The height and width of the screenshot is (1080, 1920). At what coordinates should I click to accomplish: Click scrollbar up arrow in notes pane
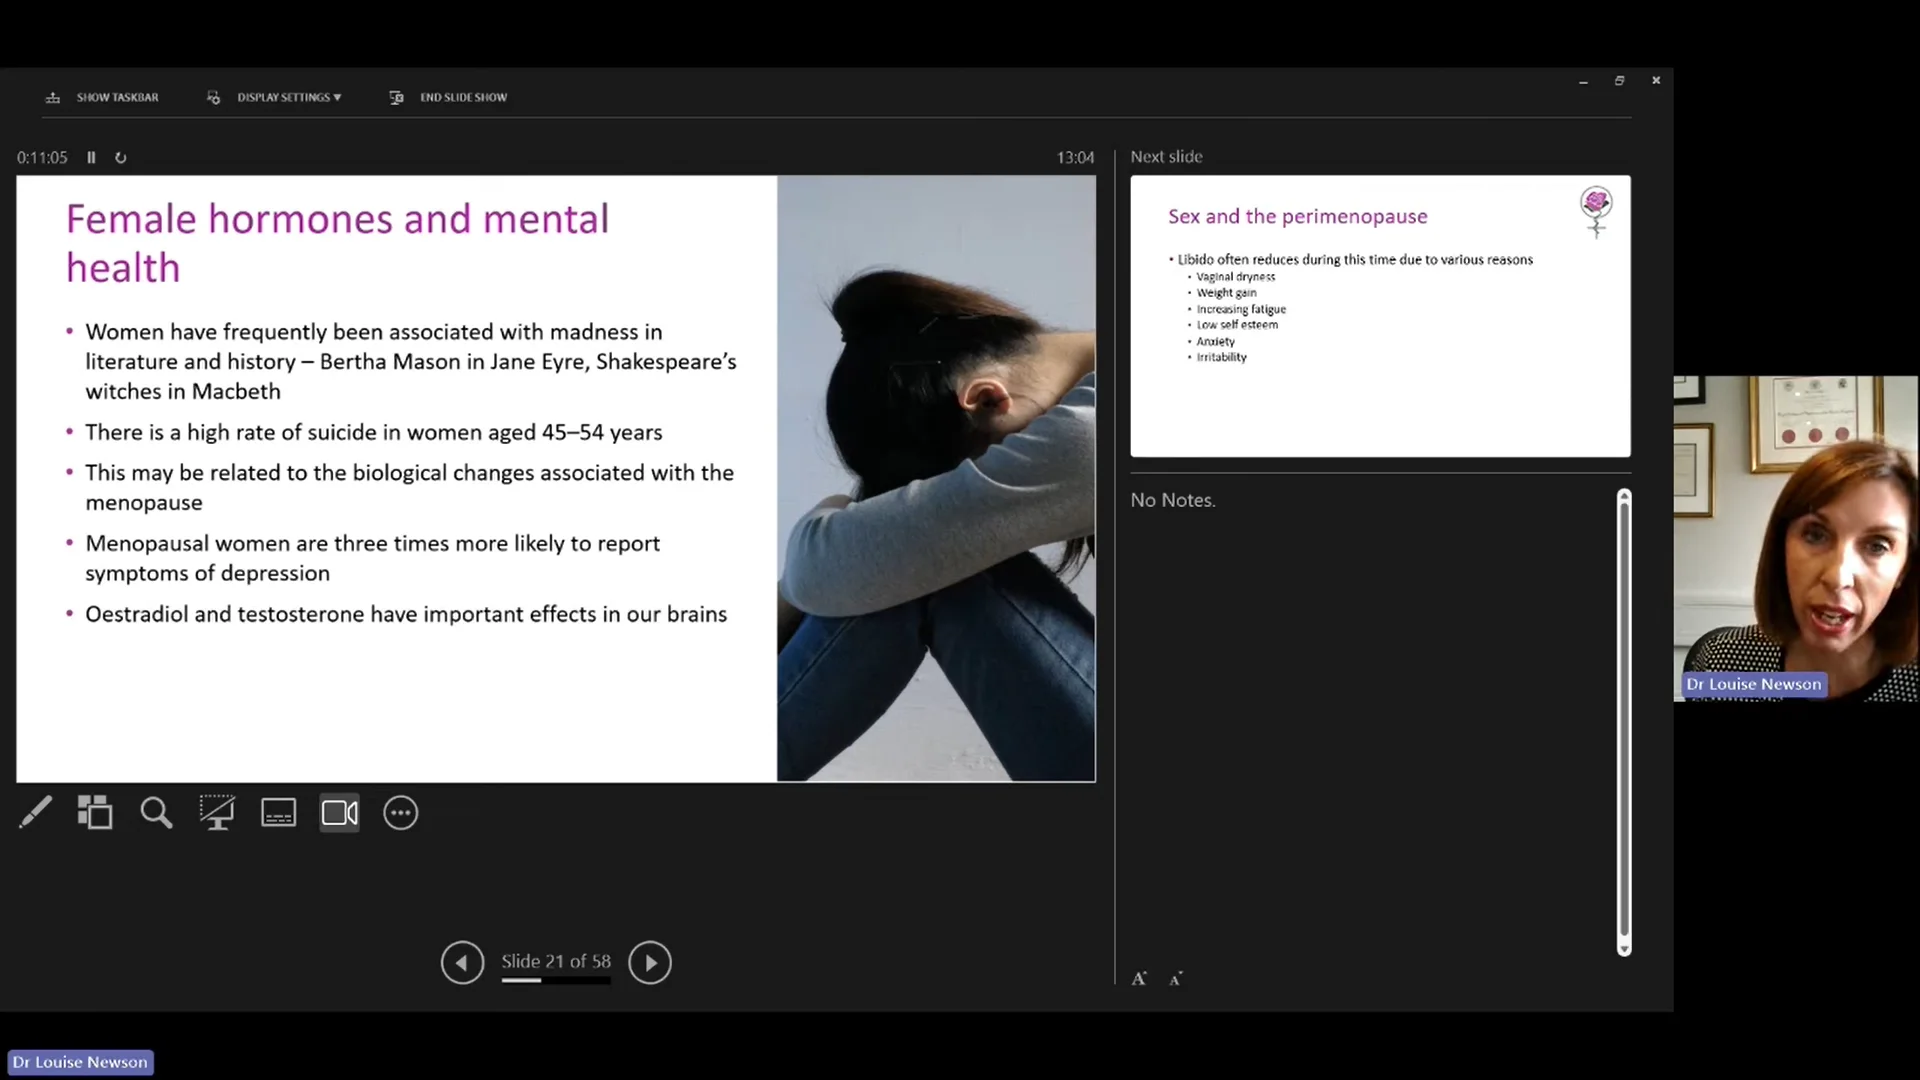pyautogui.click(x=1624, y=495)
